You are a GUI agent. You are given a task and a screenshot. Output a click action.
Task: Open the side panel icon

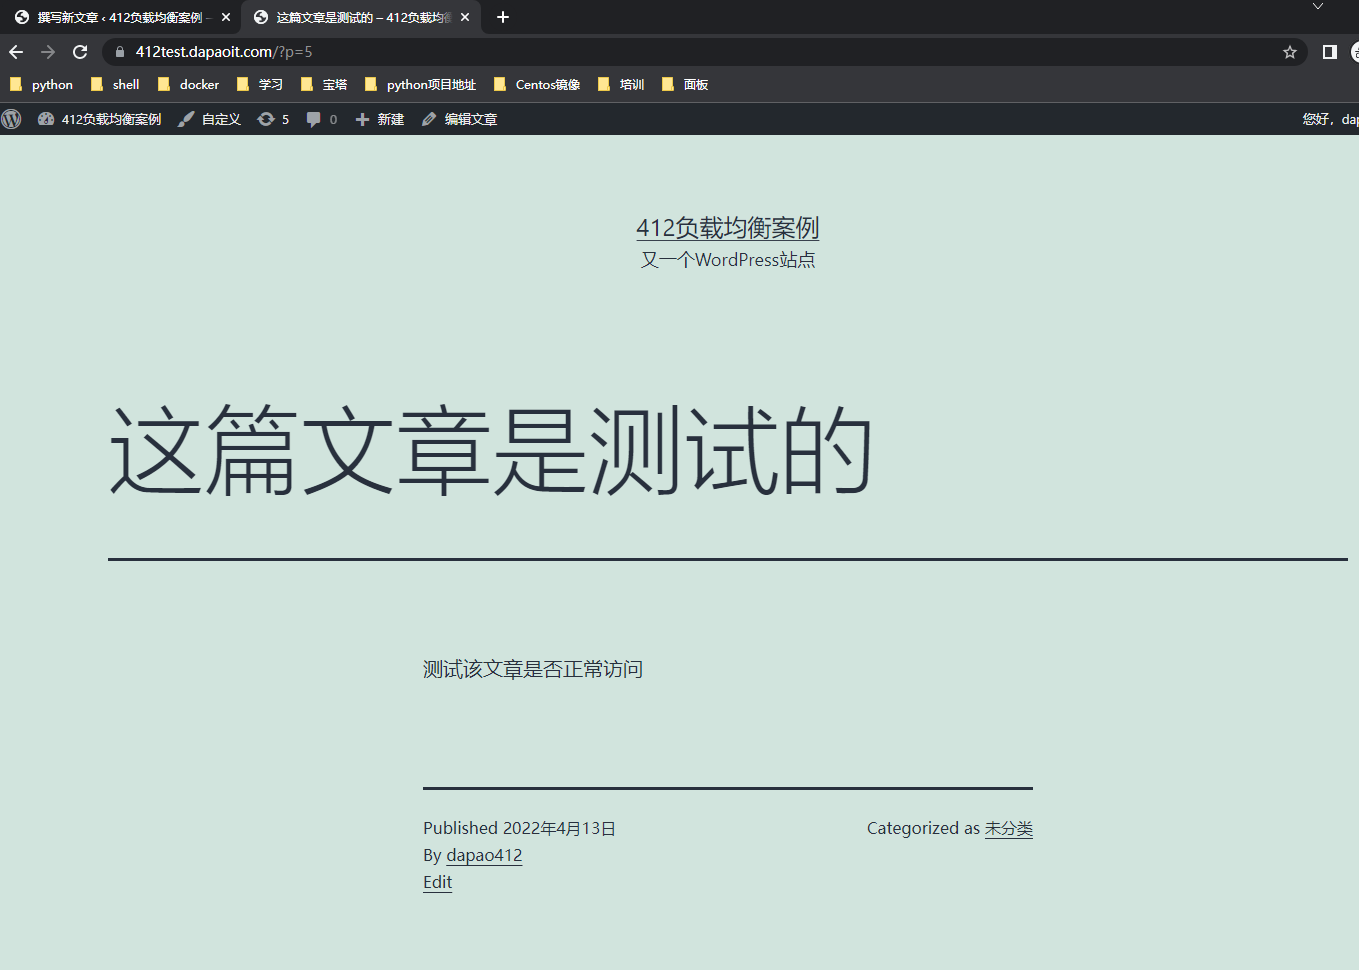point(1329,52)
